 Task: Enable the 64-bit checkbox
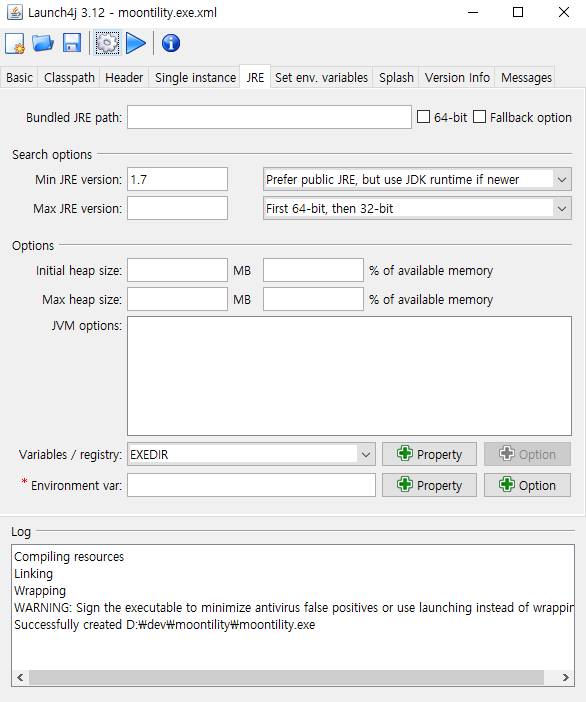[423, 117]
